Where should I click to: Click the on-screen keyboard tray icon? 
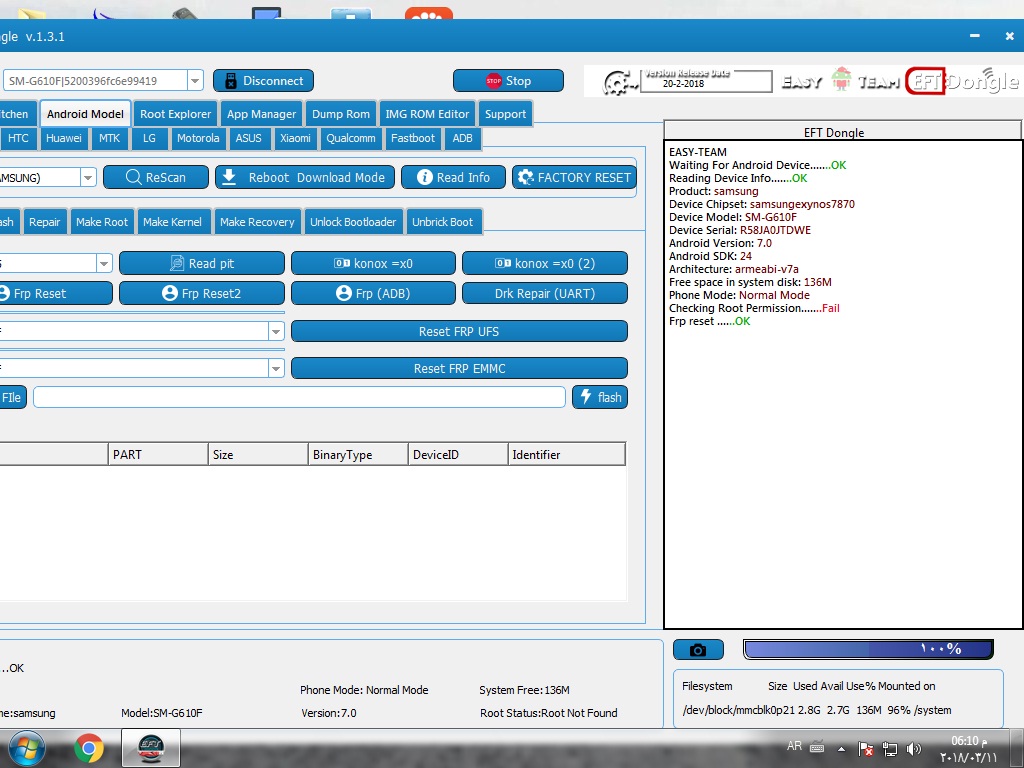point(817,747)
